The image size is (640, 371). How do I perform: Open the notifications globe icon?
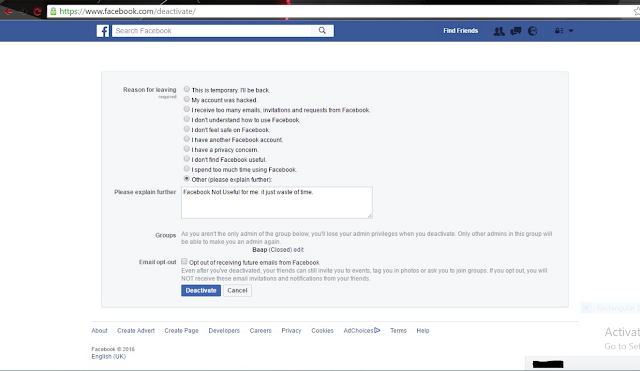533,31
